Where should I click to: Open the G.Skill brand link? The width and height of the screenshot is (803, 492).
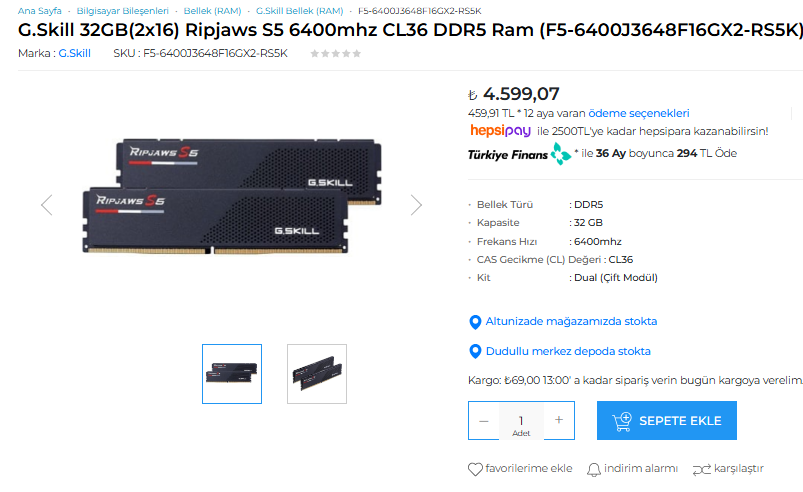(74, 53)
